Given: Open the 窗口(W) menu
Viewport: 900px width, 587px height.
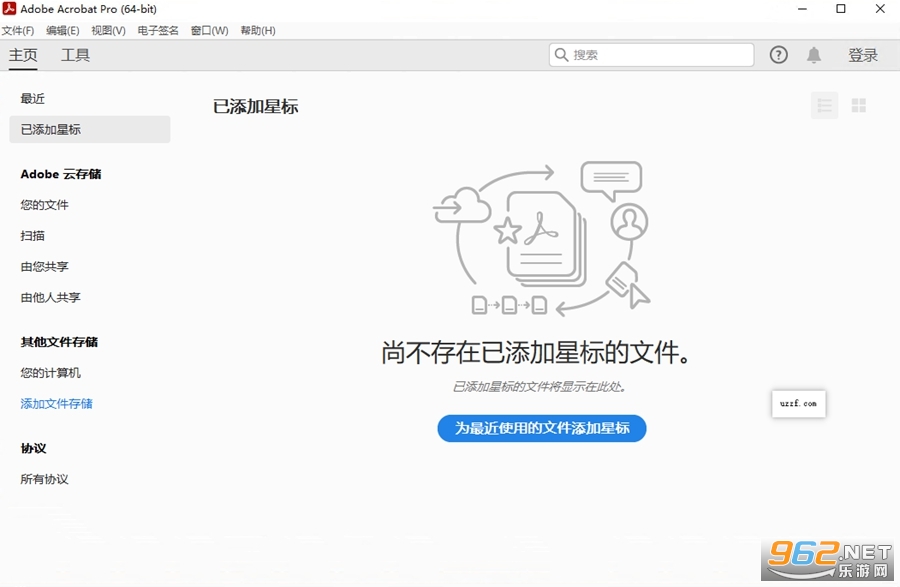Looking at the screenshot, I should [x=210, y=30].
